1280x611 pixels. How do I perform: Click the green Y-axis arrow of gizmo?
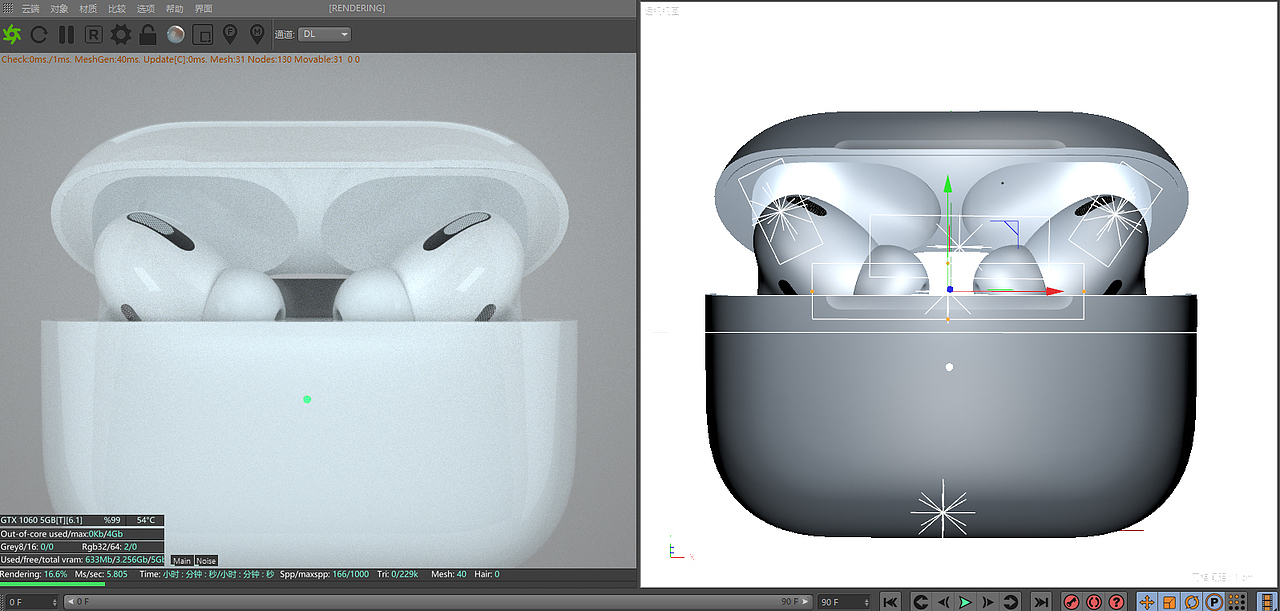(x=947, y=185)
